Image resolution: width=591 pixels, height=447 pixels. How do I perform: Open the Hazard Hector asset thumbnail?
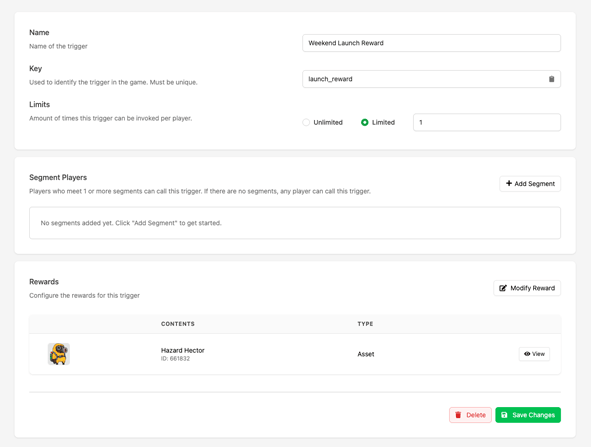point(59,354)
